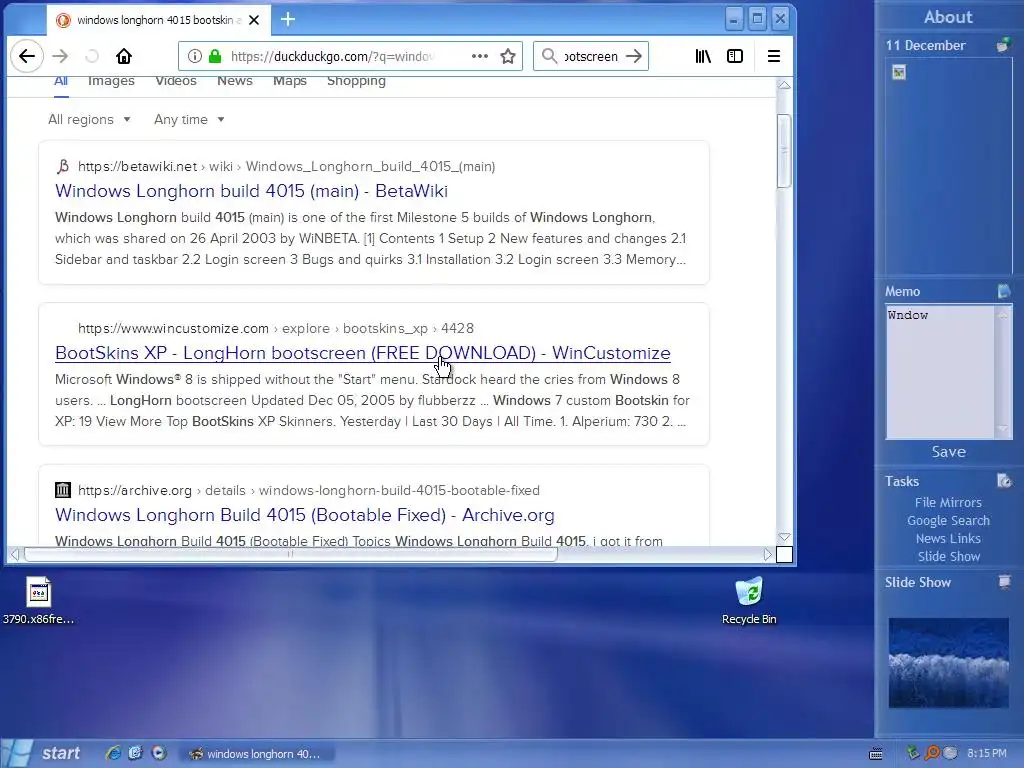This screenshot has width=1024, height=768.
Task: Click the Tasks tile header icon
Action: click(1004, 481)
